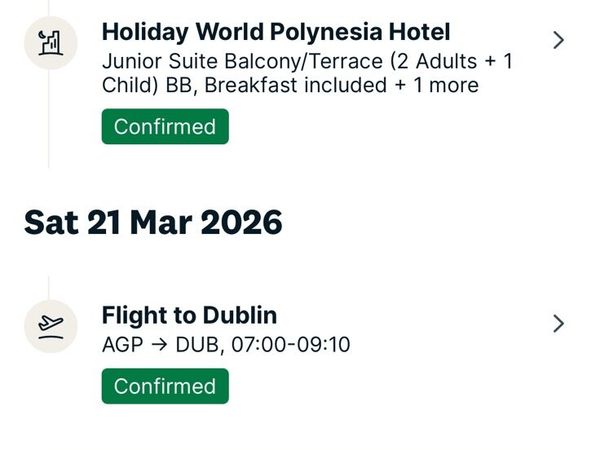Select the 07:00-09:10 flight time
The height and width of the screenshot is (450, 600).
click(x=291, y=345)
